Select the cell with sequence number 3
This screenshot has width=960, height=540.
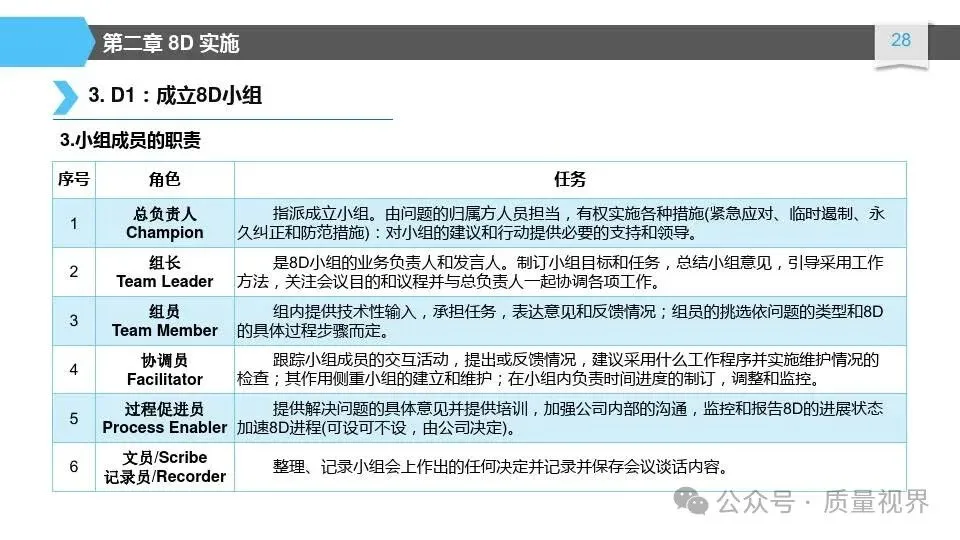[74, 321]
